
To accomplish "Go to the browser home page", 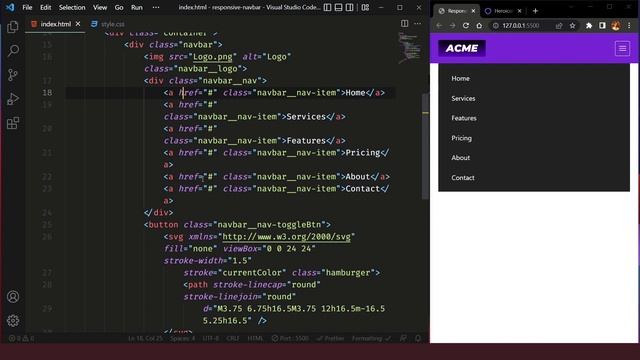I will [479, 25].
